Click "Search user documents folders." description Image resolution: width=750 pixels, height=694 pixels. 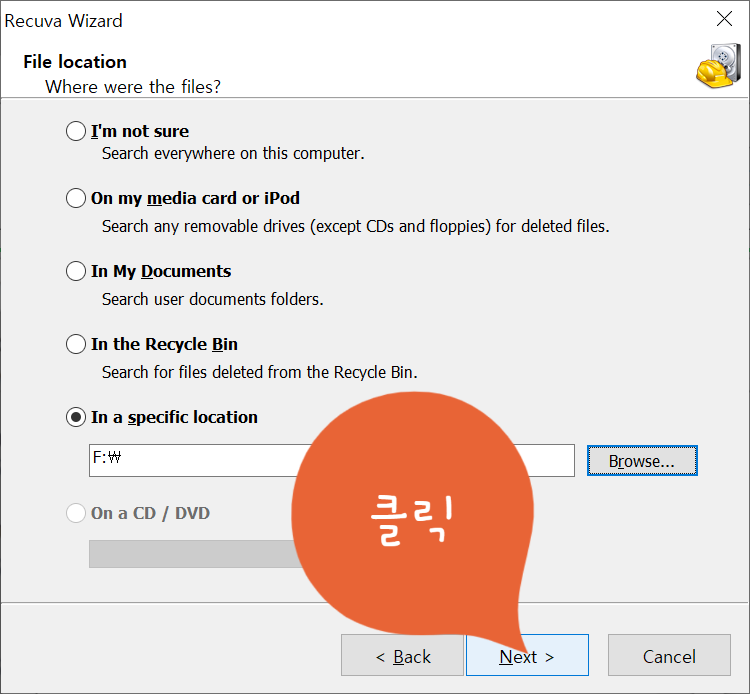pos(212,299)
